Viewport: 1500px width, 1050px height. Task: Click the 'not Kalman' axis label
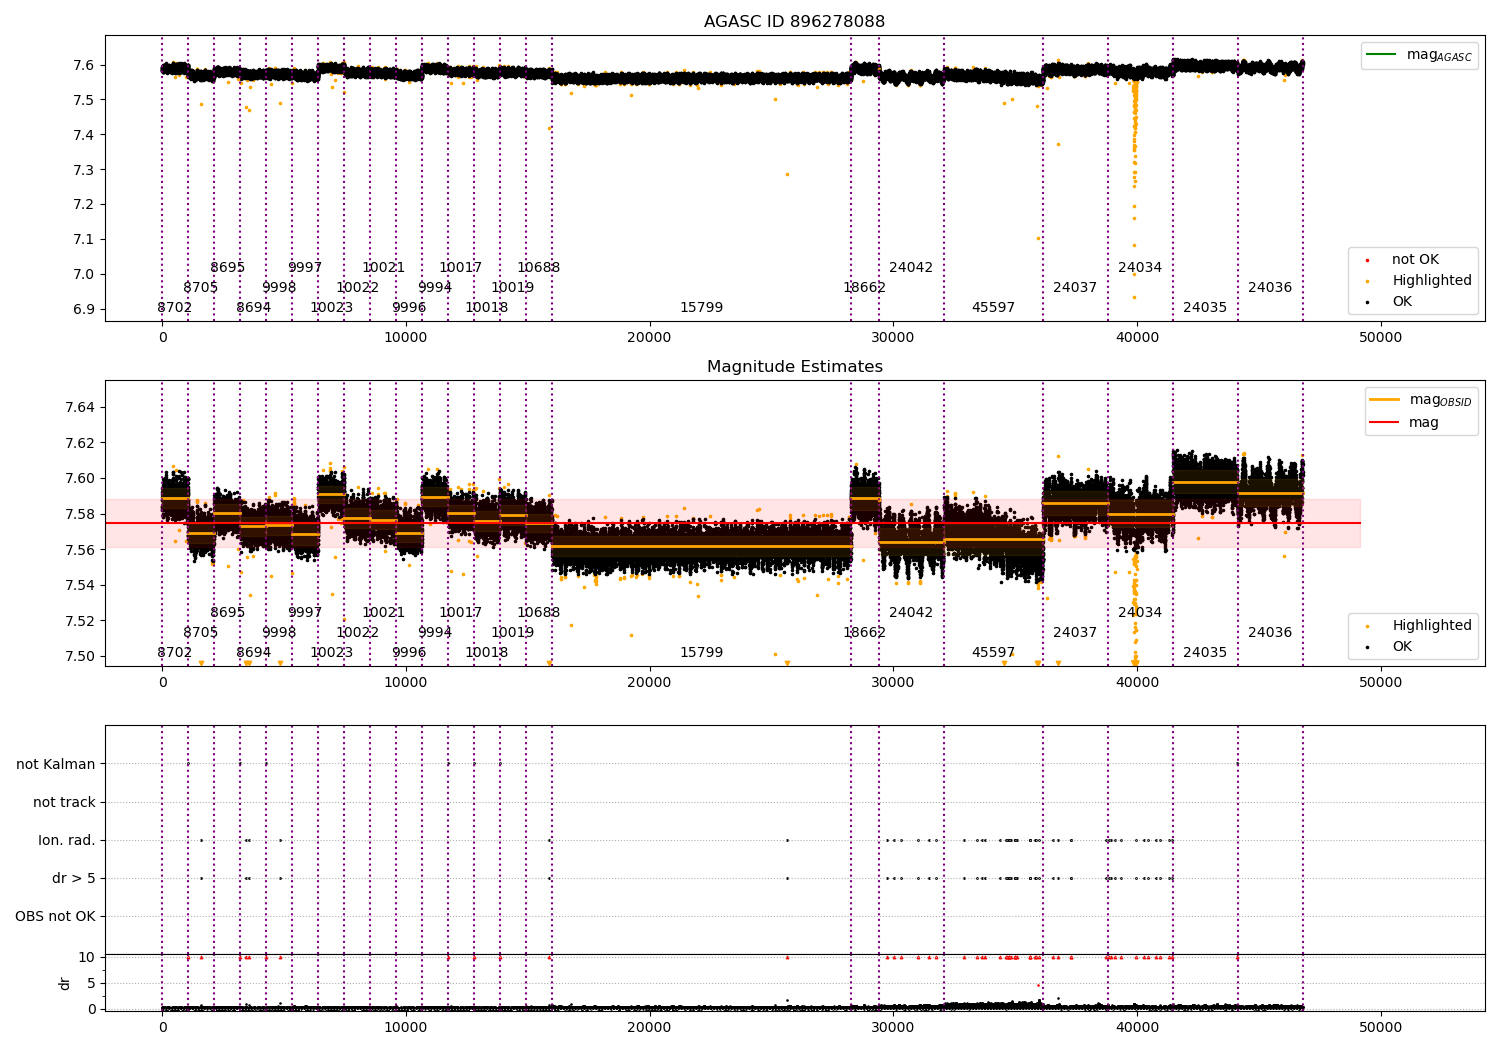pyautogui.click(x=56, y=764)
